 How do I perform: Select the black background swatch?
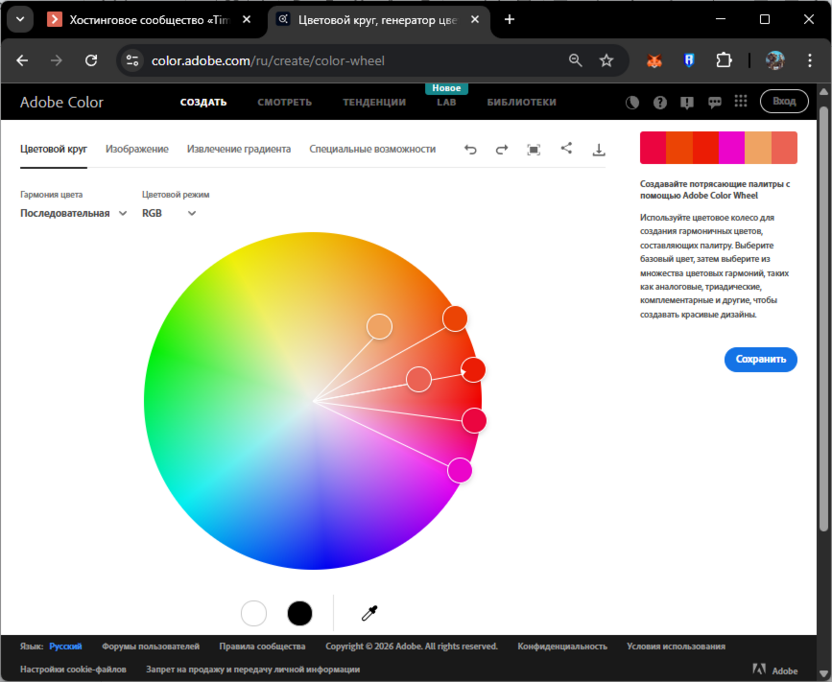click(x=300, y=613)
